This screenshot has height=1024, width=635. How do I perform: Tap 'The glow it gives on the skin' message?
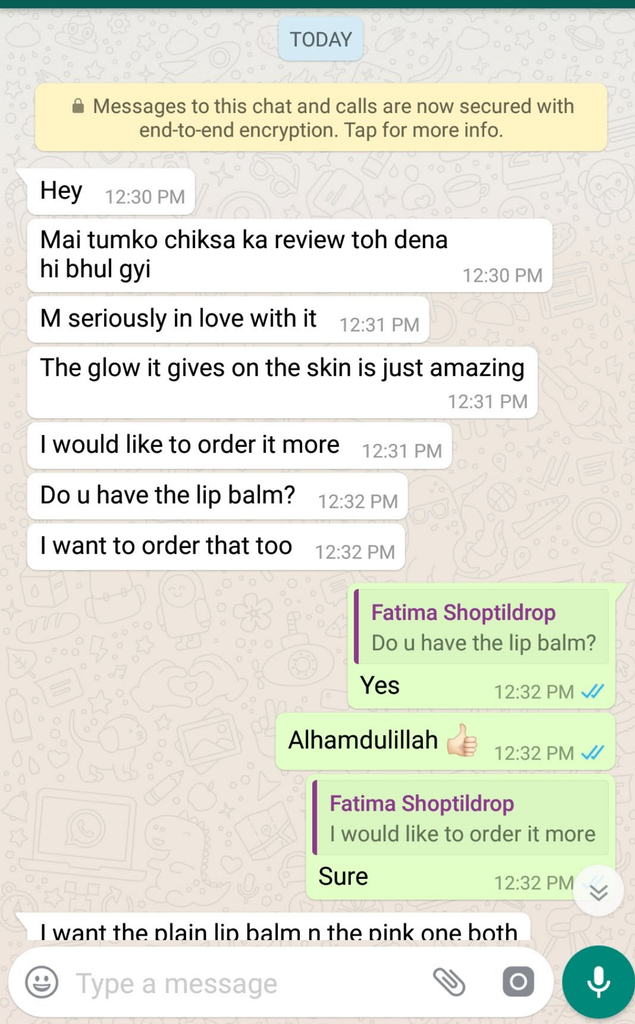[x=282, y=383]
